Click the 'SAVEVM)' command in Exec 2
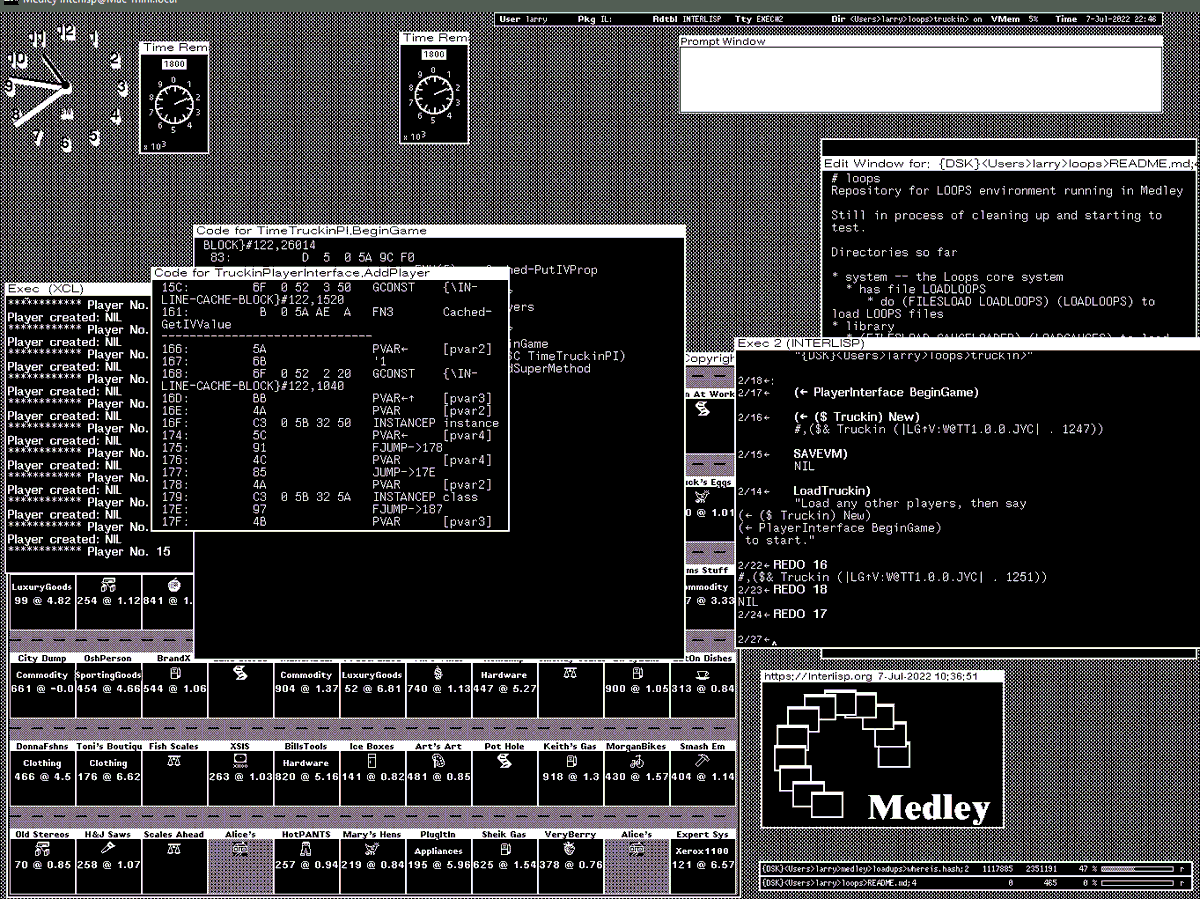1200x899 pixels. [821, 454]
